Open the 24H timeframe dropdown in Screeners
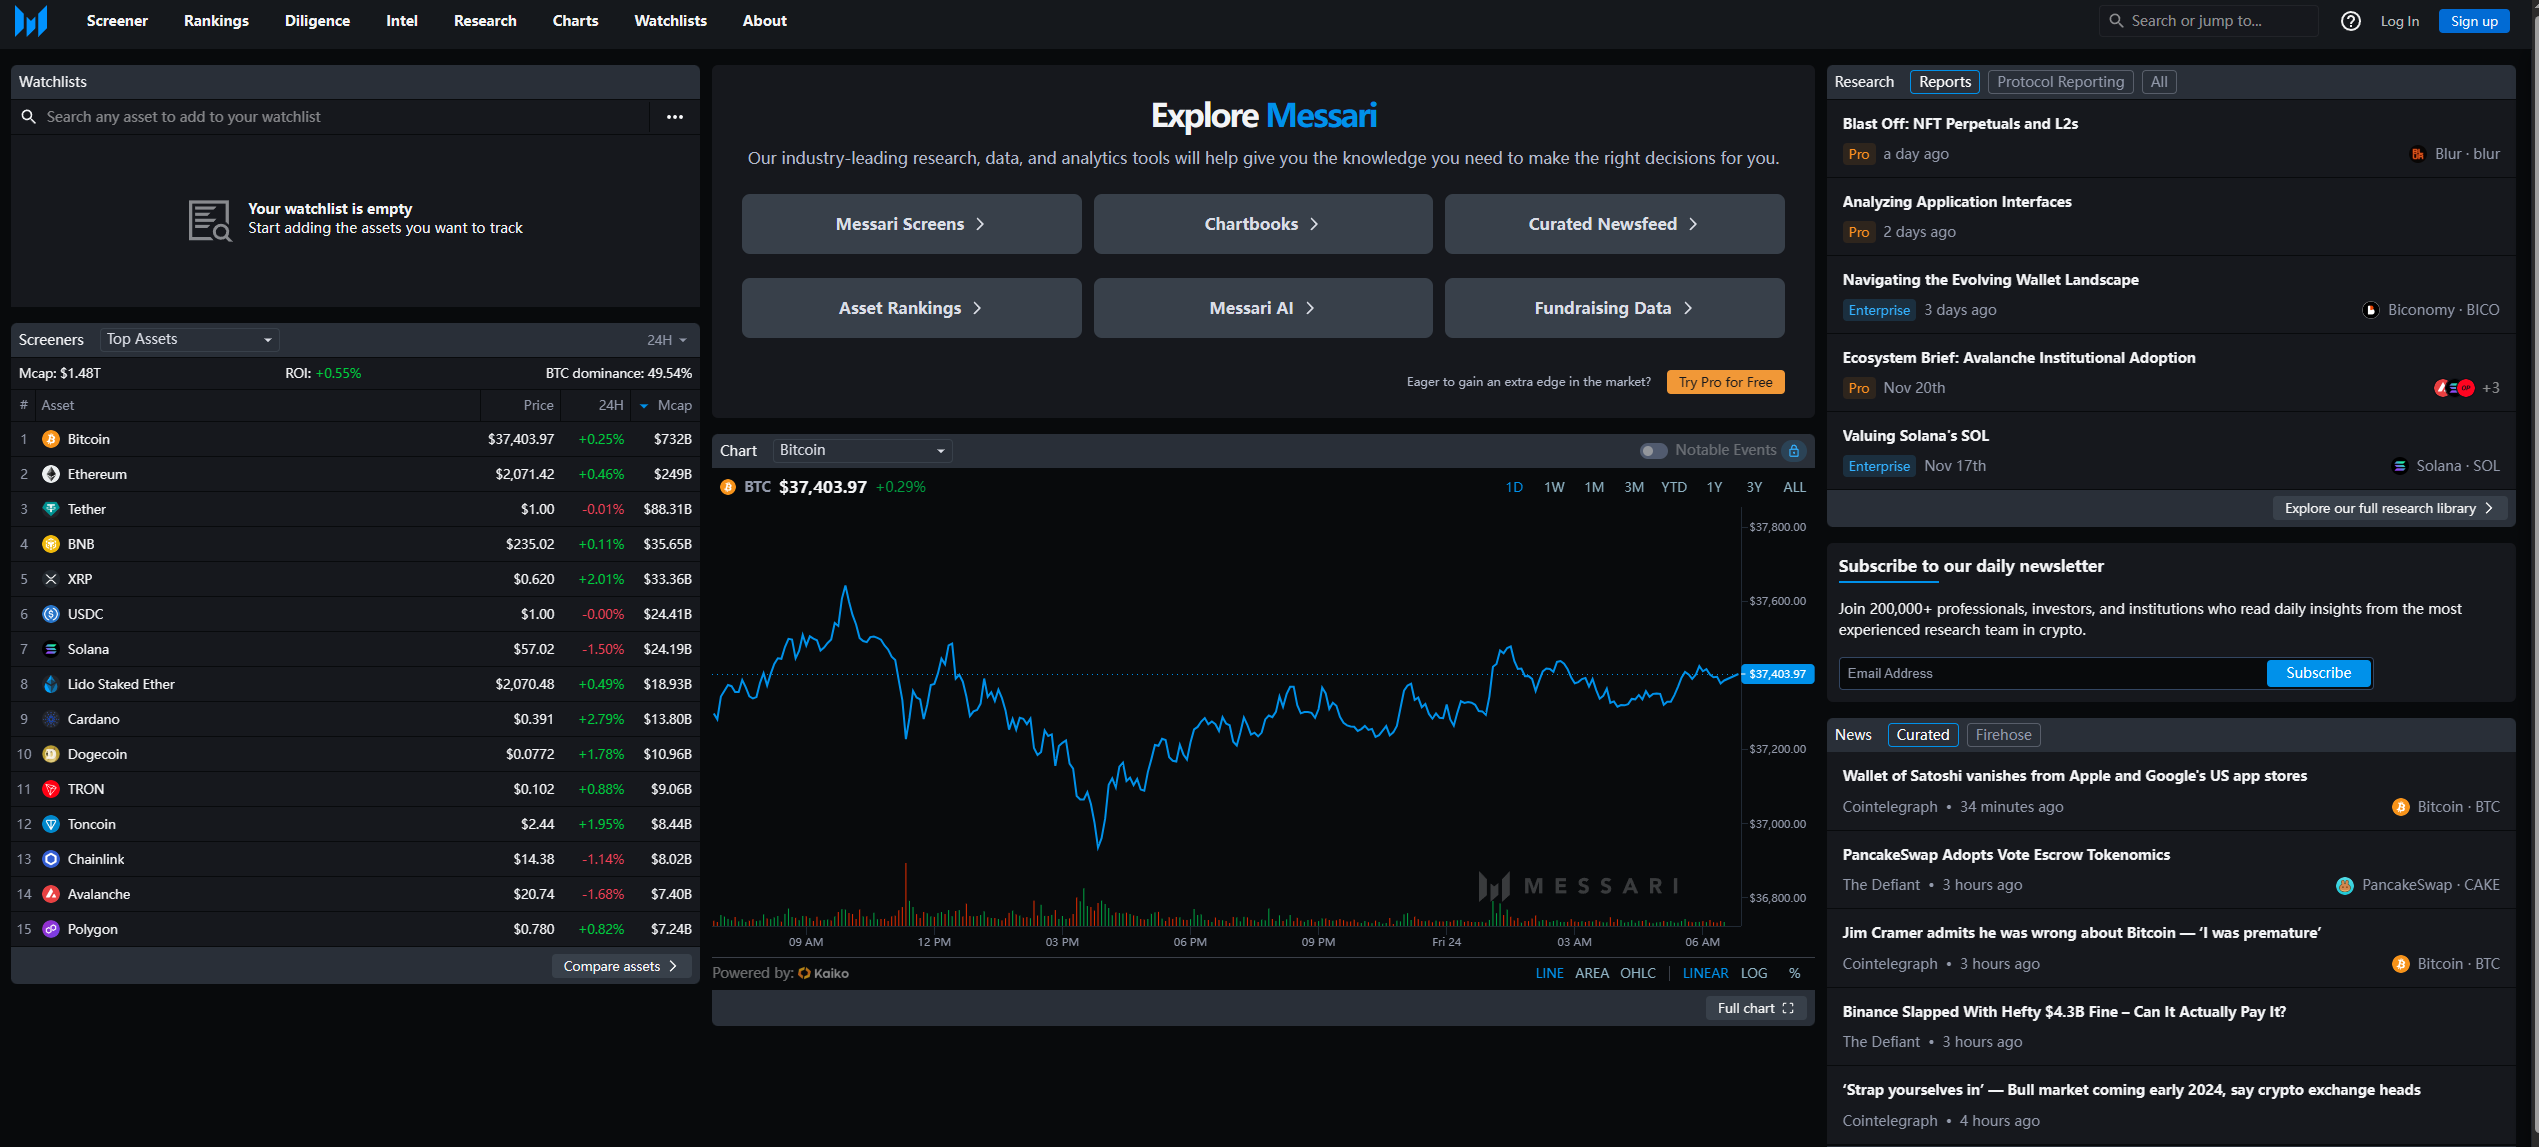 [667, 340]
